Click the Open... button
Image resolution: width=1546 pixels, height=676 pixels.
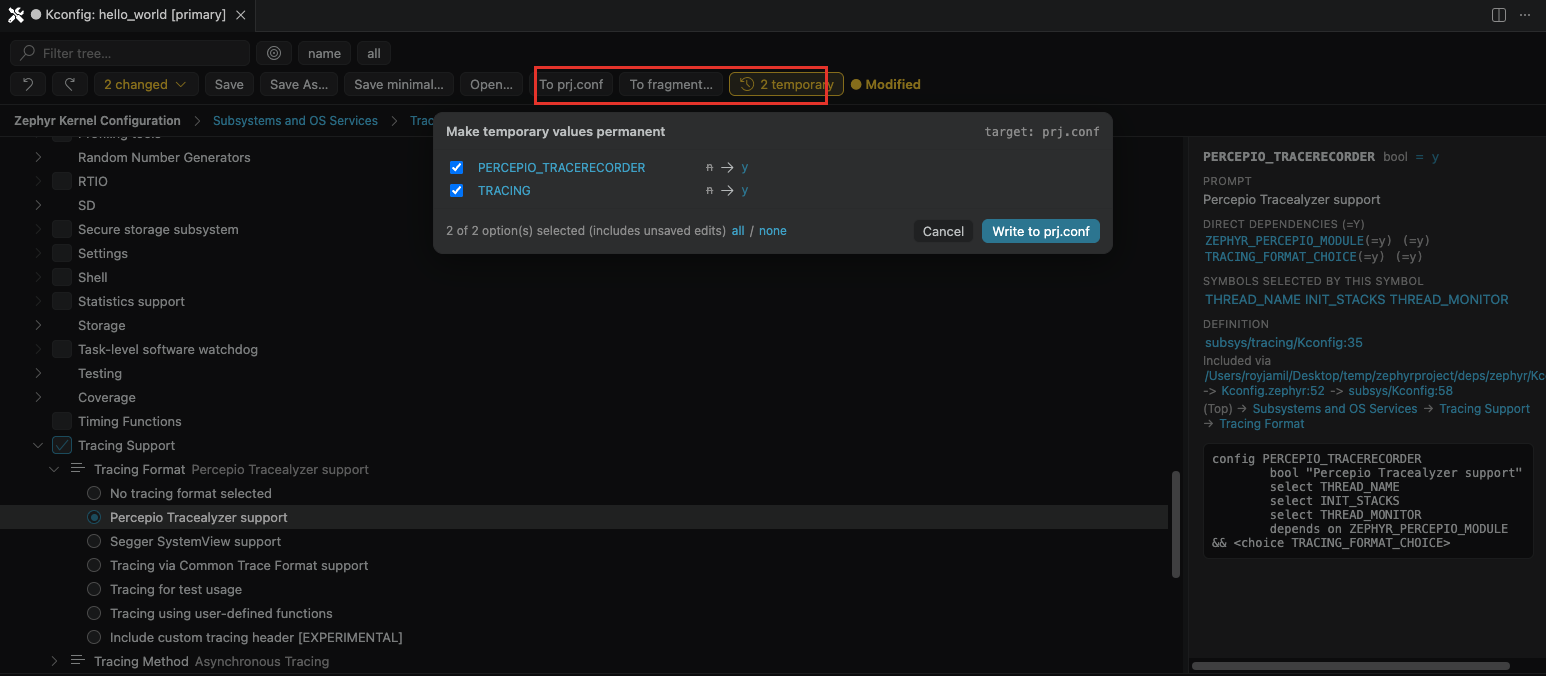point(491,84)
